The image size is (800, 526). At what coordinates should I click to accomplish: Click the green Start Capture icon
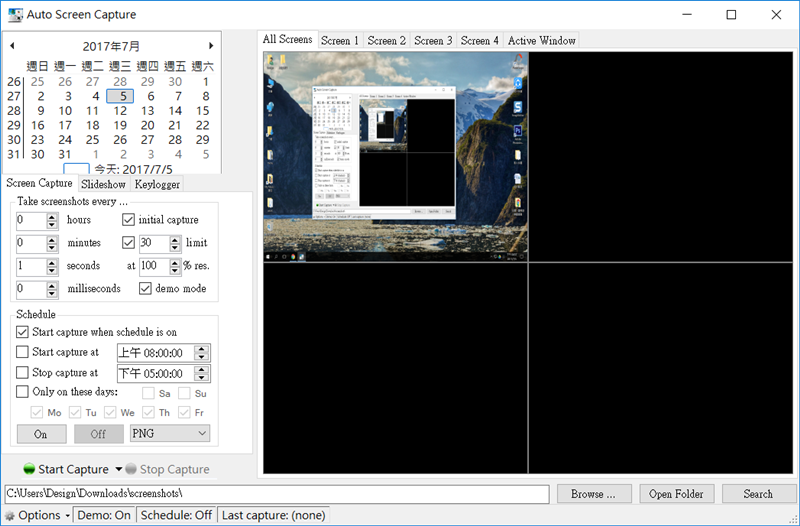tap(29, 469)
